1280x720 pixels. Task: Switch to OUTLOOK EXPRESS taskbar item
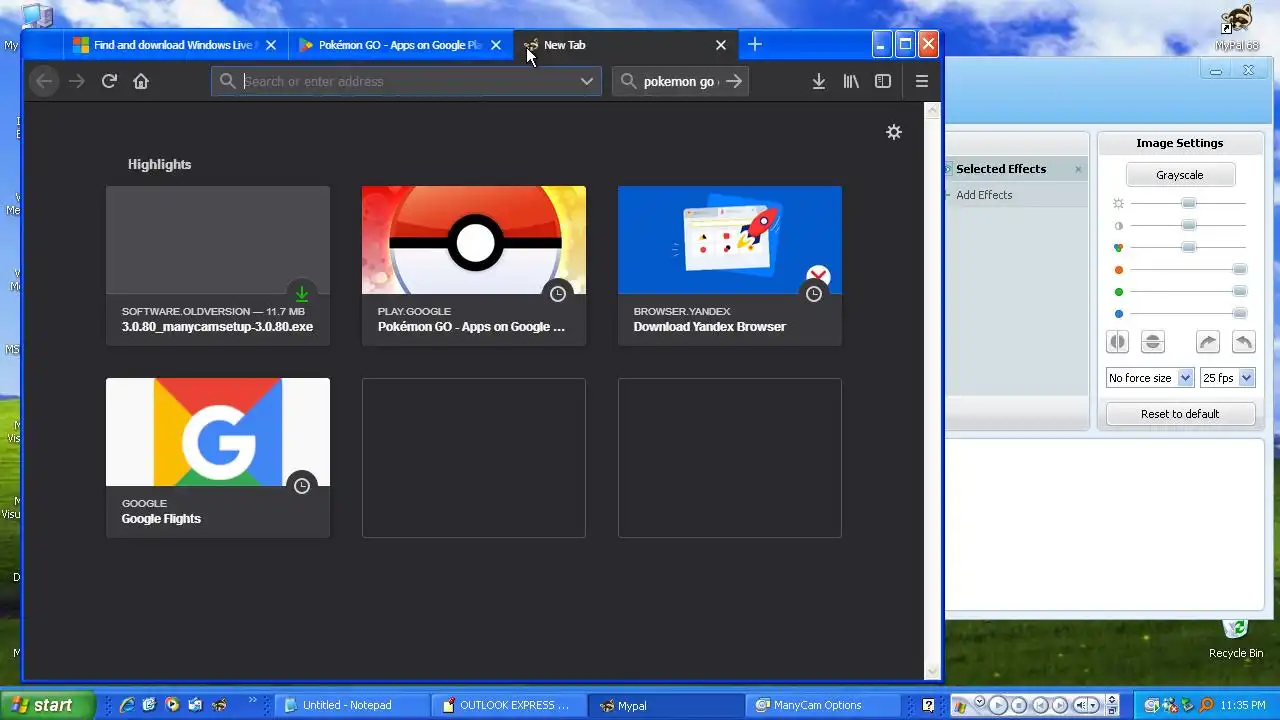pyautogui.click(x=509, y=705)
